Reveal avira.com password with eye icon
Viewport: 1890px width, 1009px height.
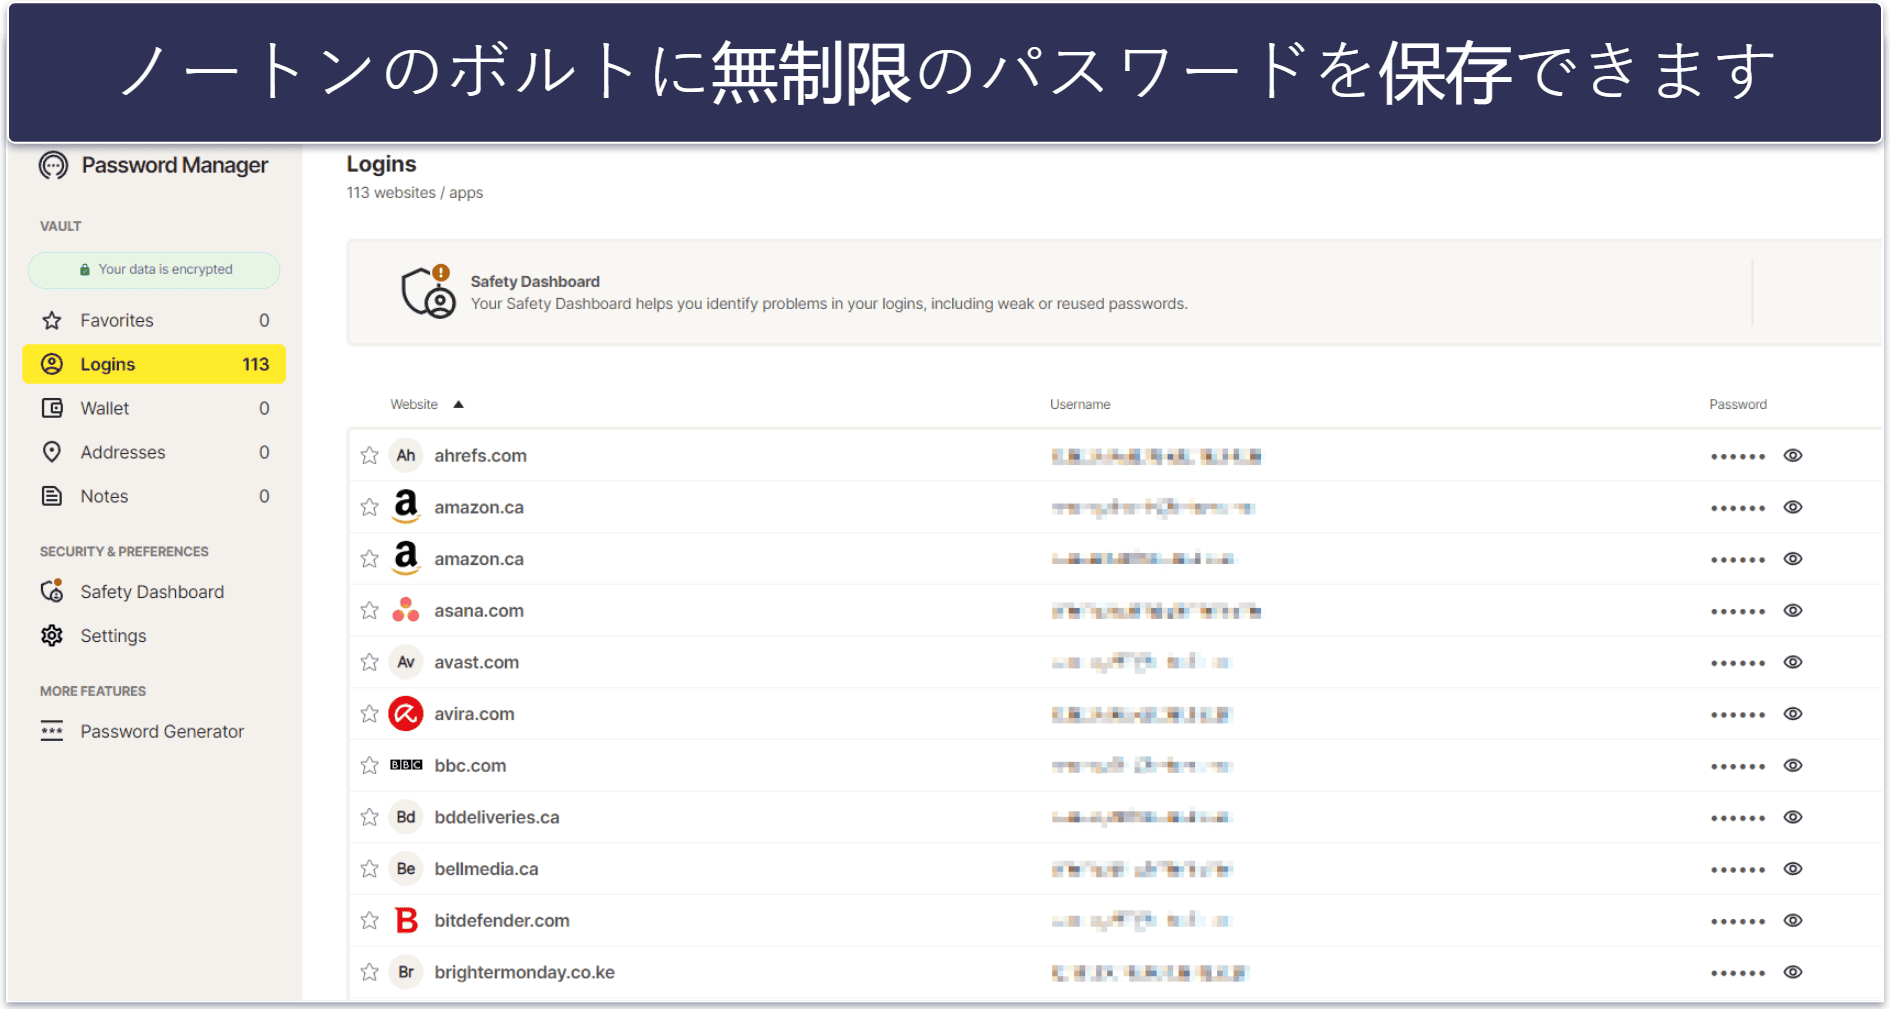point(1793,714)
